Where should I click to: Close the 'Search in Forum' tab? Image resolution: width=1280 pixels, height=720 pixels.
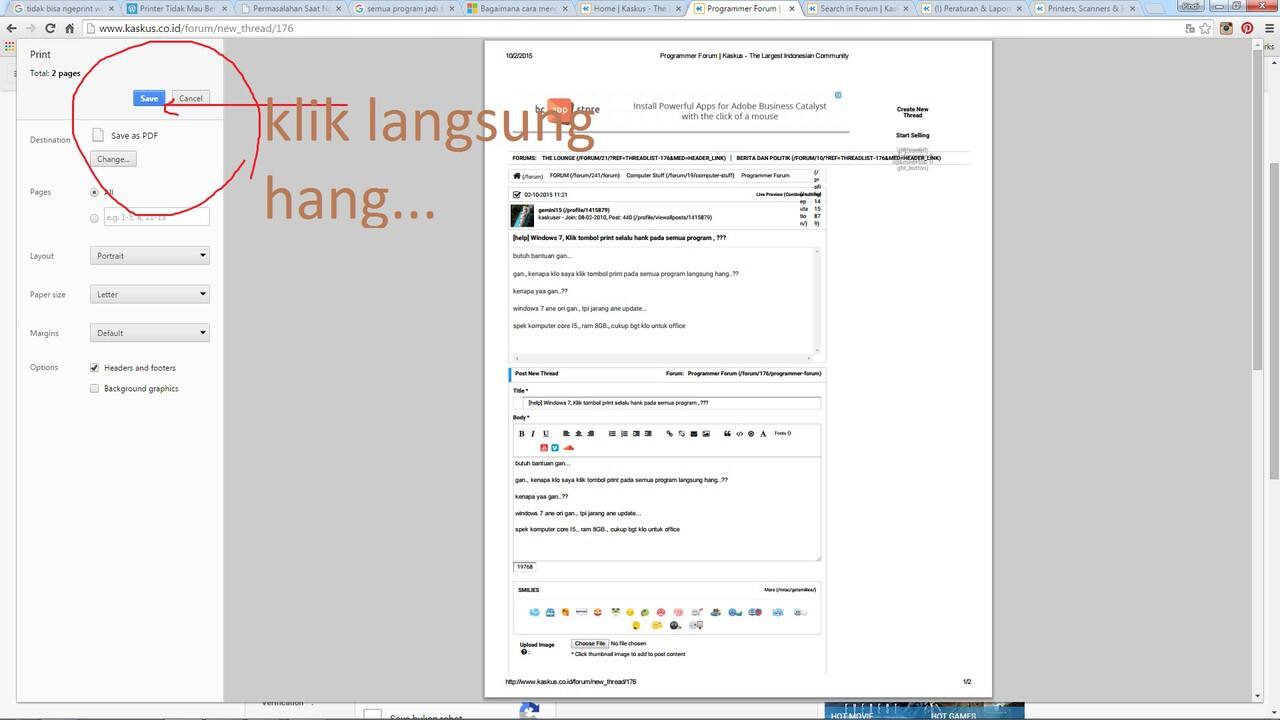904,8
